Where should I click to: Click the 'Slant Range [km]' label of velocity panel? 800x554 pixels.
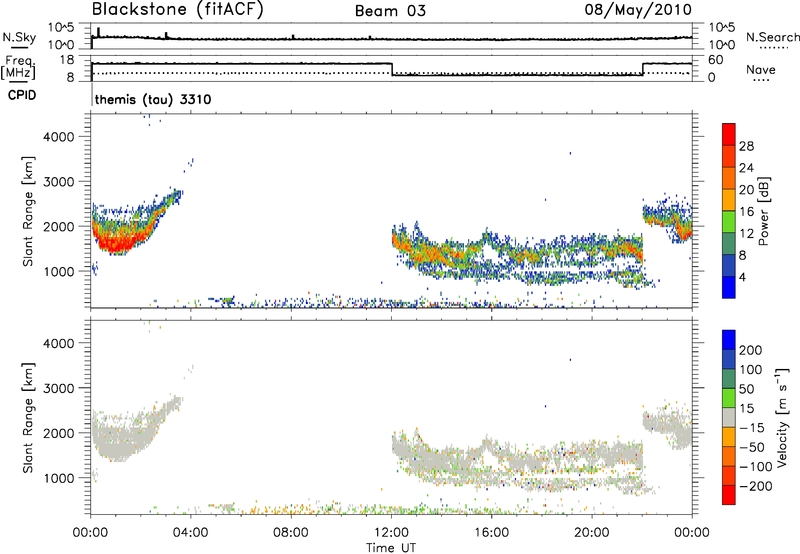(28, 418)
